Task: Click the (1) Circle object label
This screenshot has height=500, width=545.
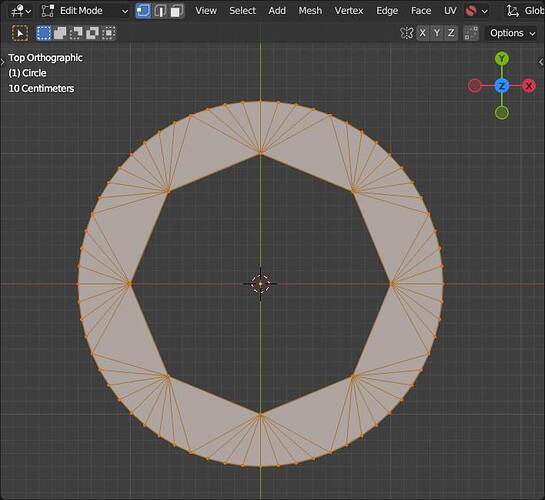Action: coord(27,73)
